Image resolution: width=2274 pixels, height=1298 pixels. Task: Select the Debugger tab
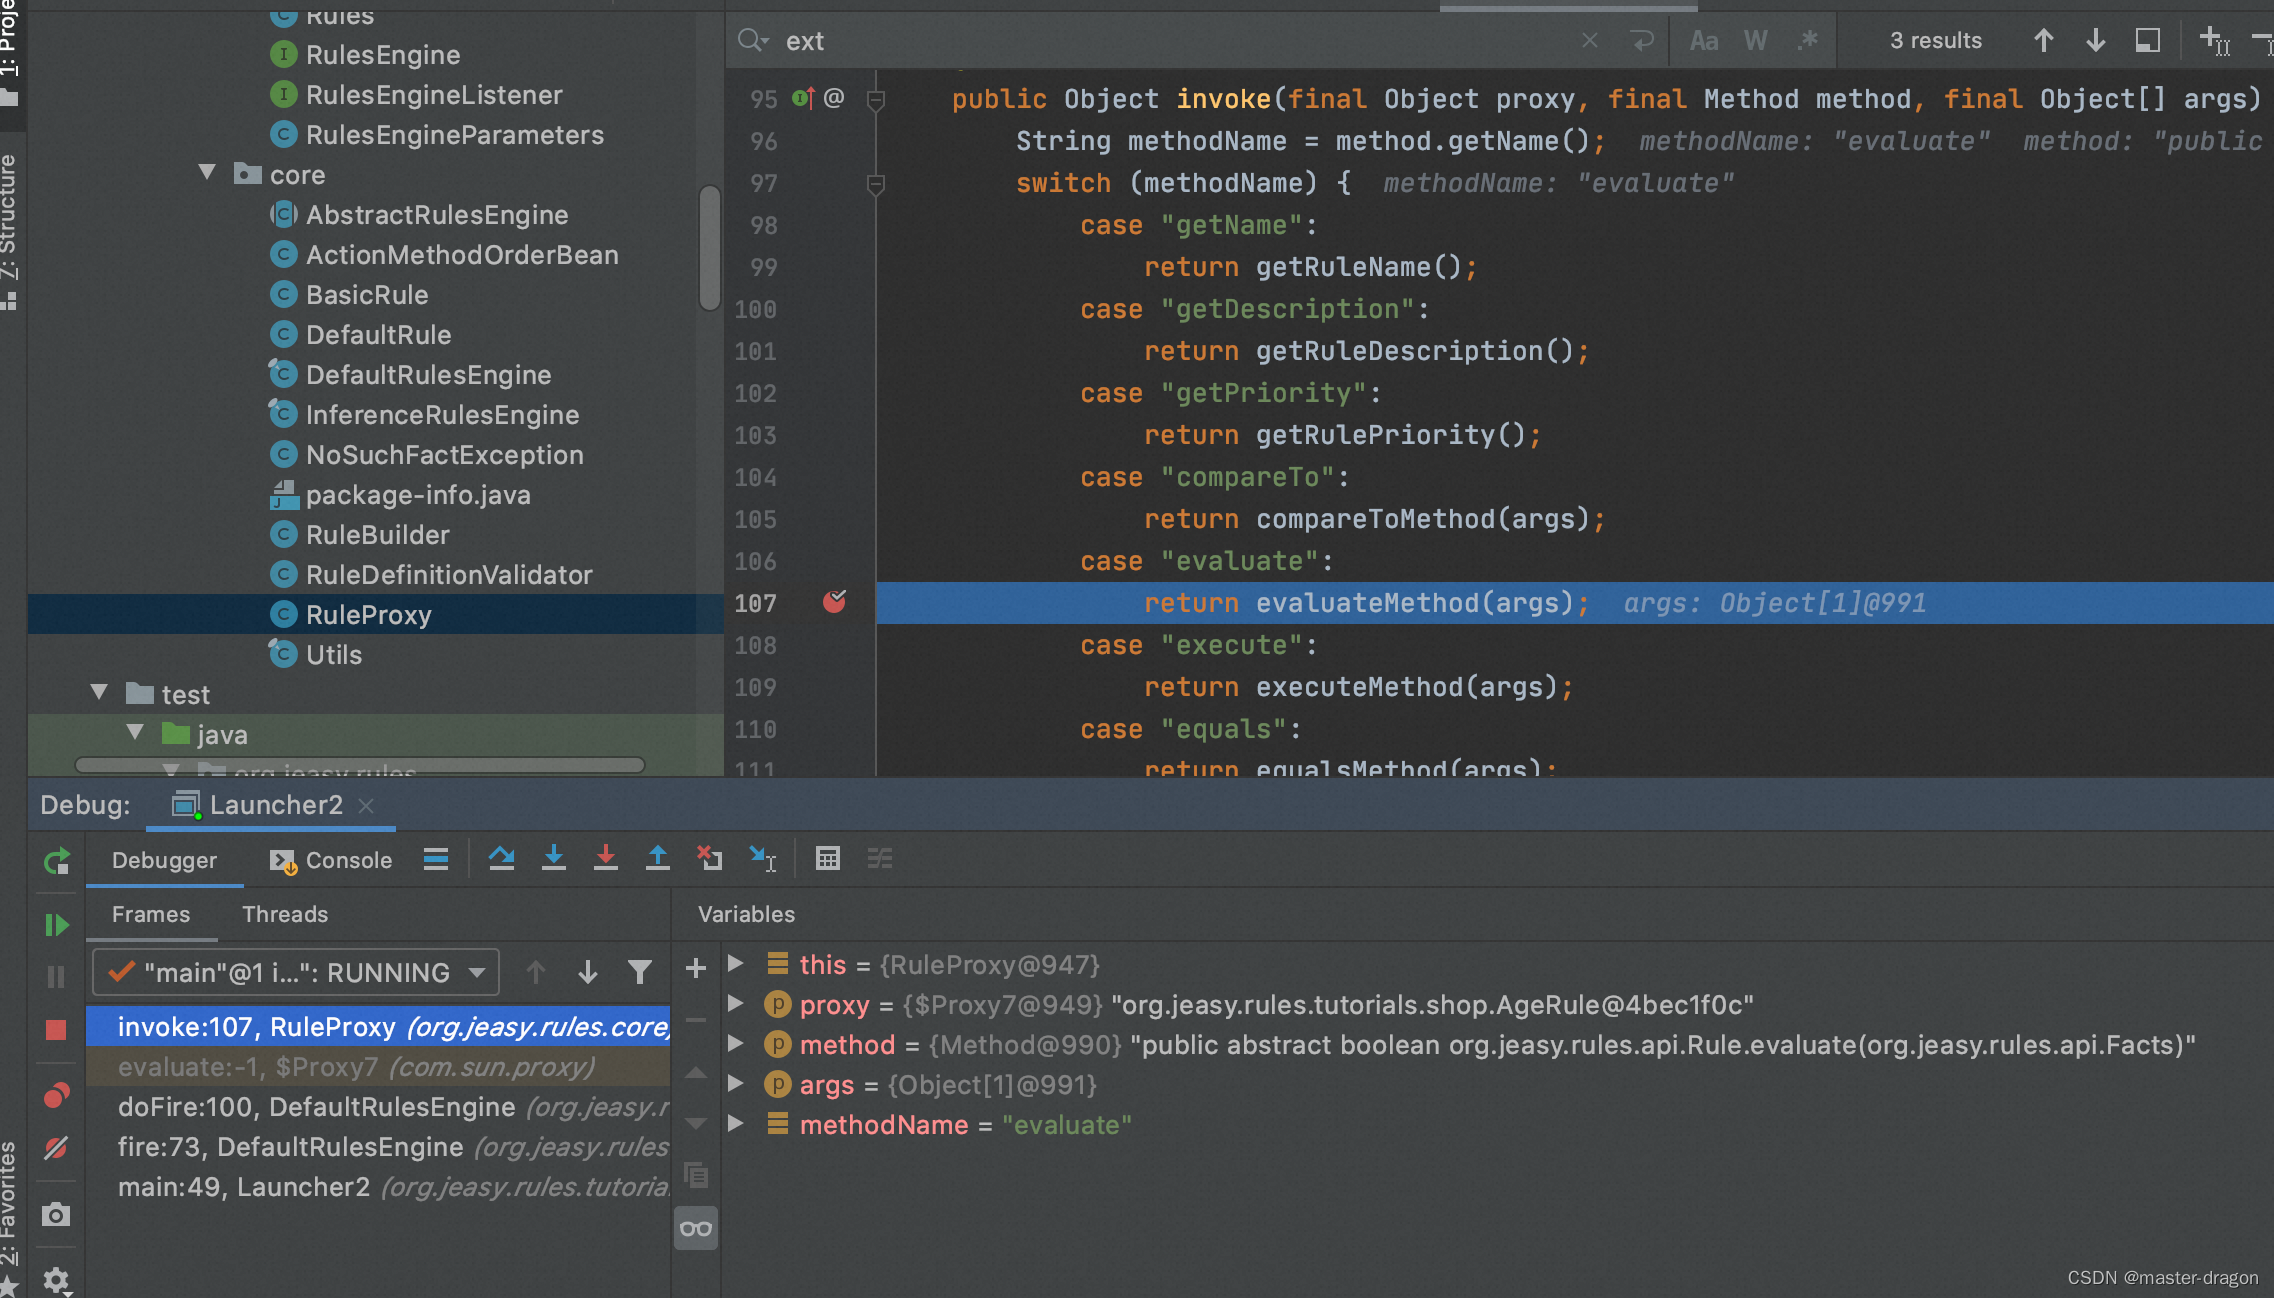tap(162, 859)
